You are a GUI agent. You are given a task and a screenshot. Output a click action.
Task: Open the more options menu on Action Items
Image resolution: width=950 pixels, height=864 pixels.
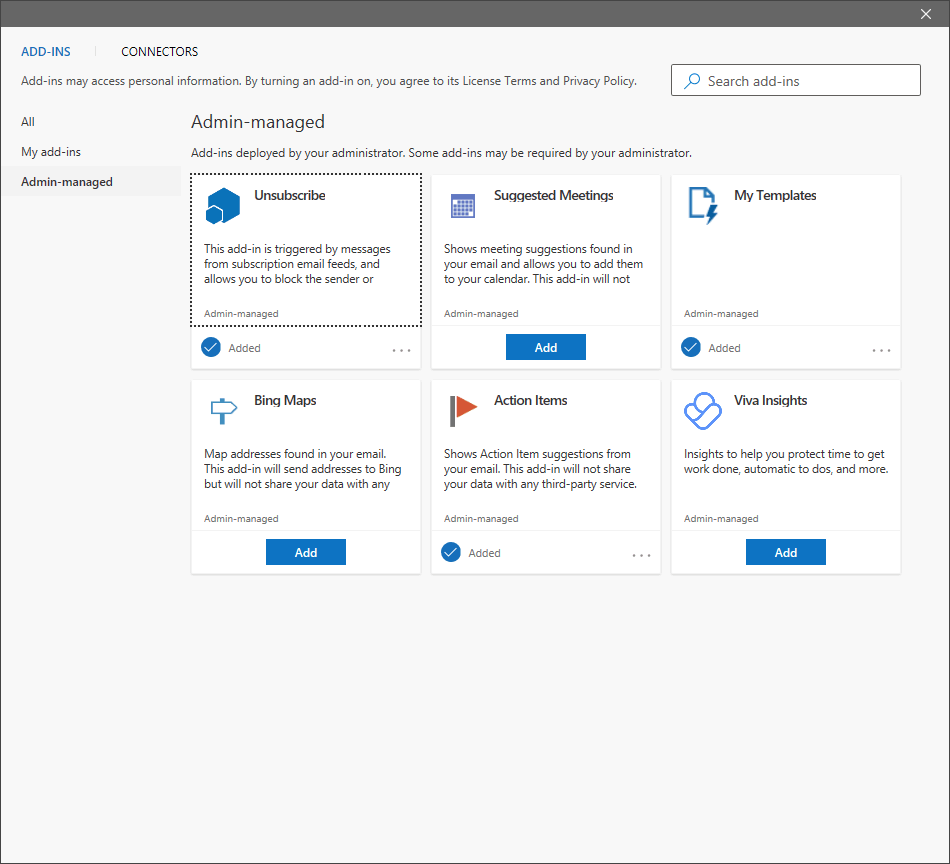[641, 552]
